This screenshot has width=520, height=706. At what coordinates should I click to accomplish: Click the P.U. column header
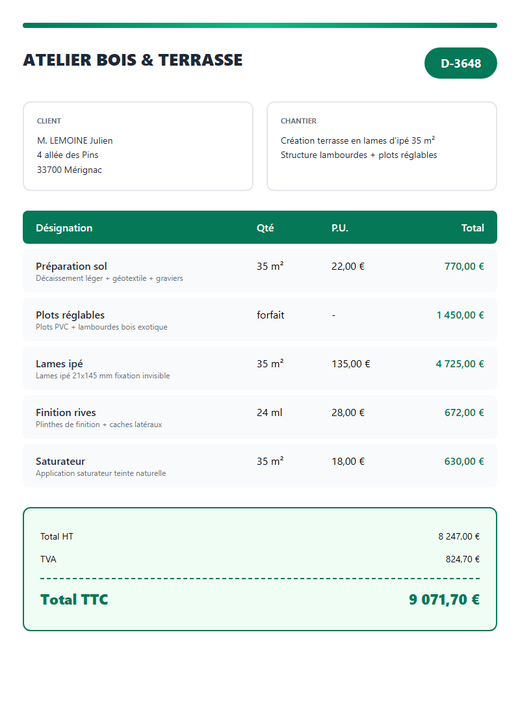pyautogui.click(x=340, y=228)
